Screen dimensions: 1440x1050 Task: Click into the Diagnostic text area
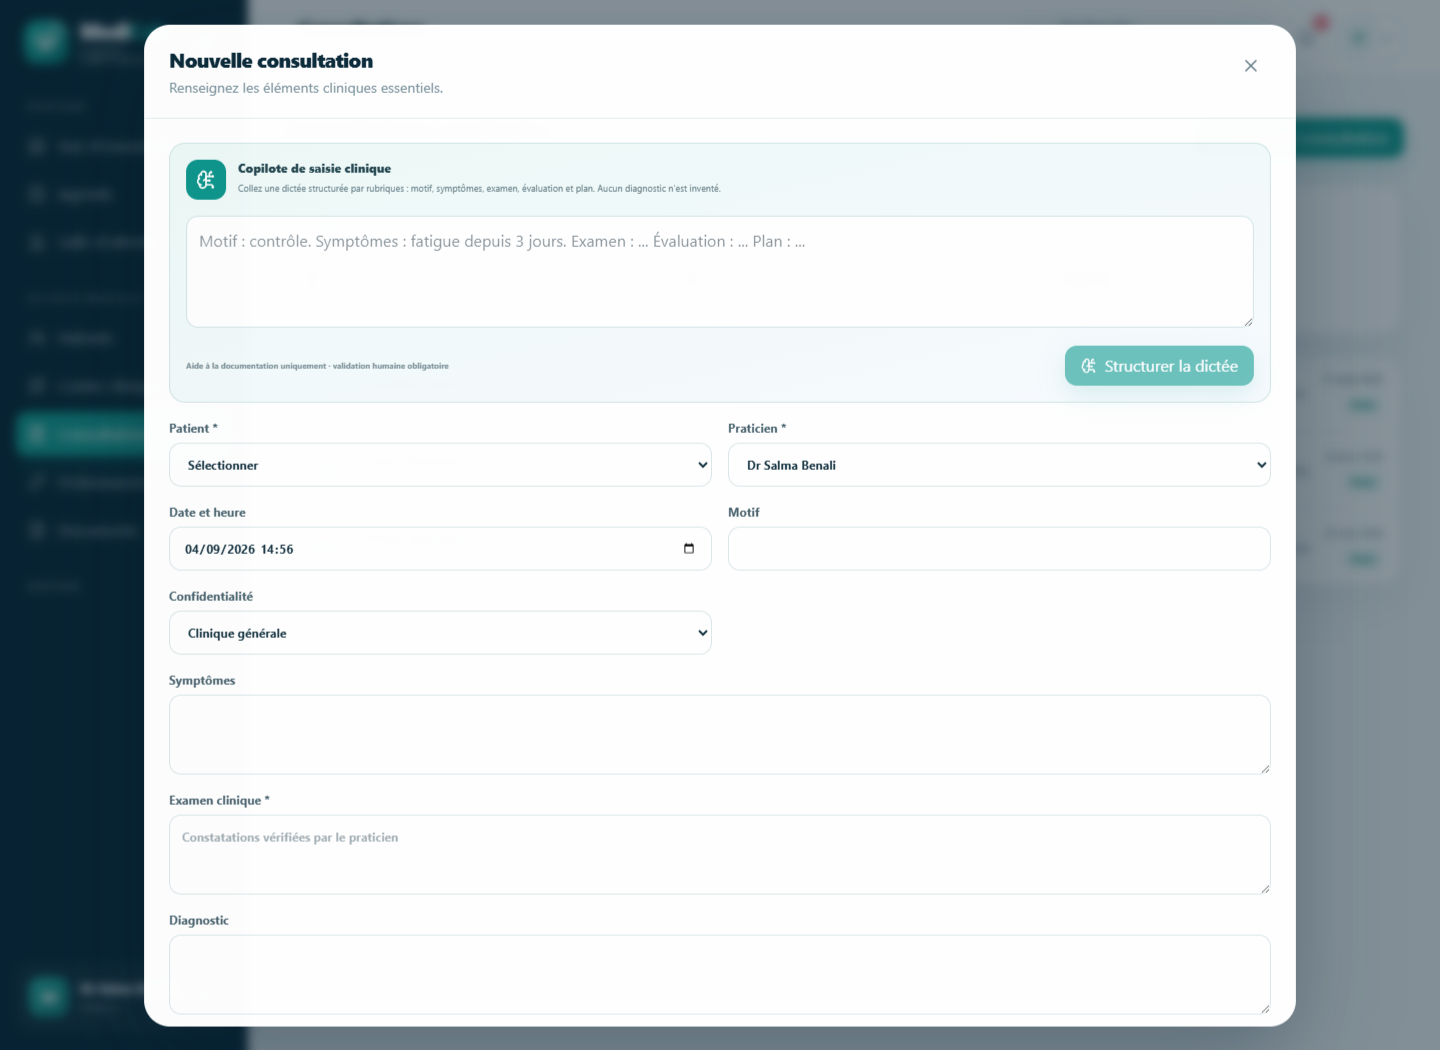click(720, 975)
